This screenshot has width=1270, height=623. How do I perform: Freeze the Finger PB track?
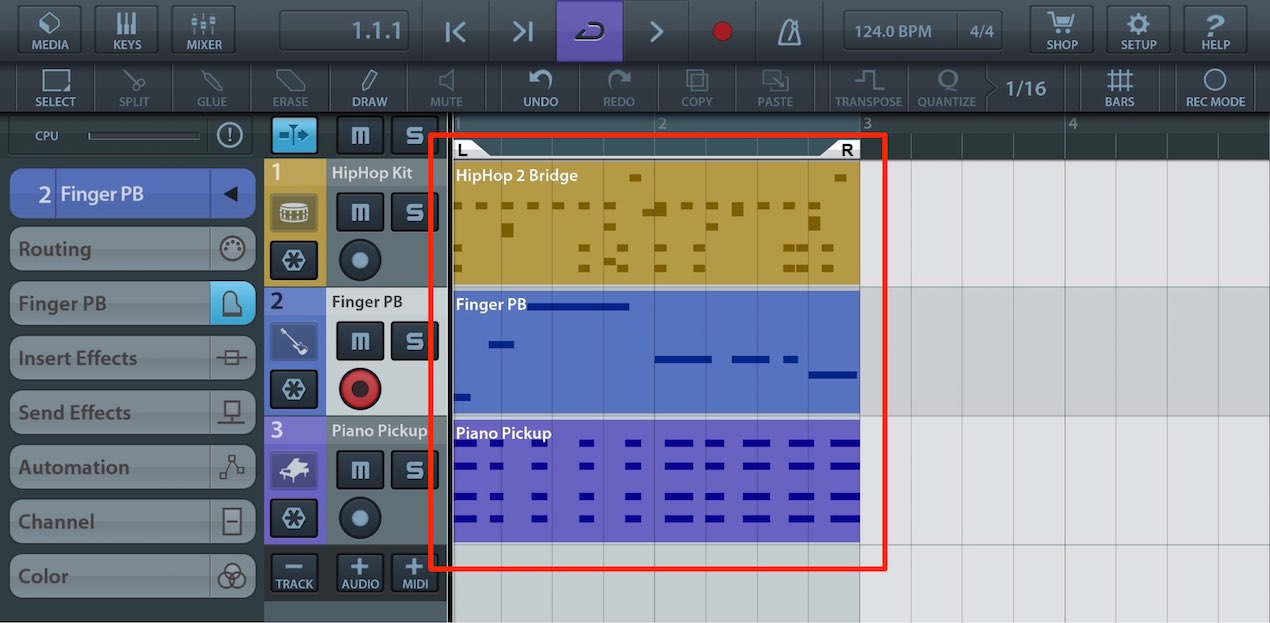point(294,390)
